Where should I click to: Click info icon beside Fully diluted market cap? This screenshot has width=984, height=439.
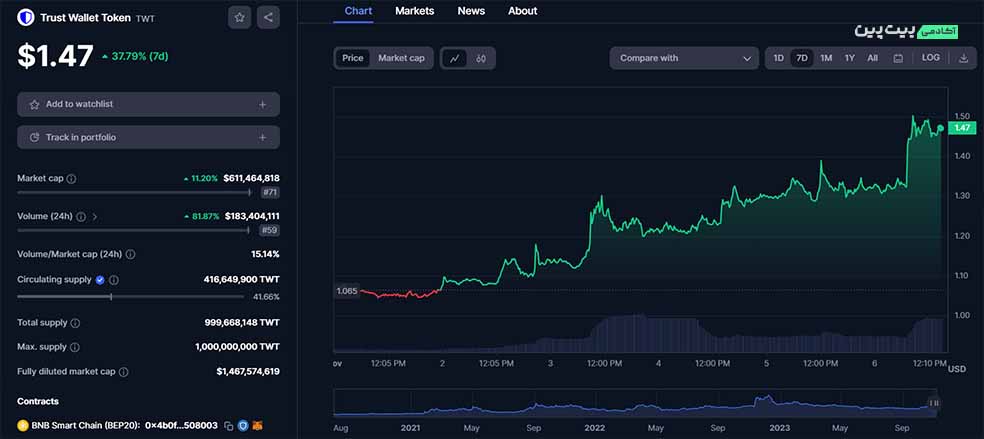click(x=124, y=372)
